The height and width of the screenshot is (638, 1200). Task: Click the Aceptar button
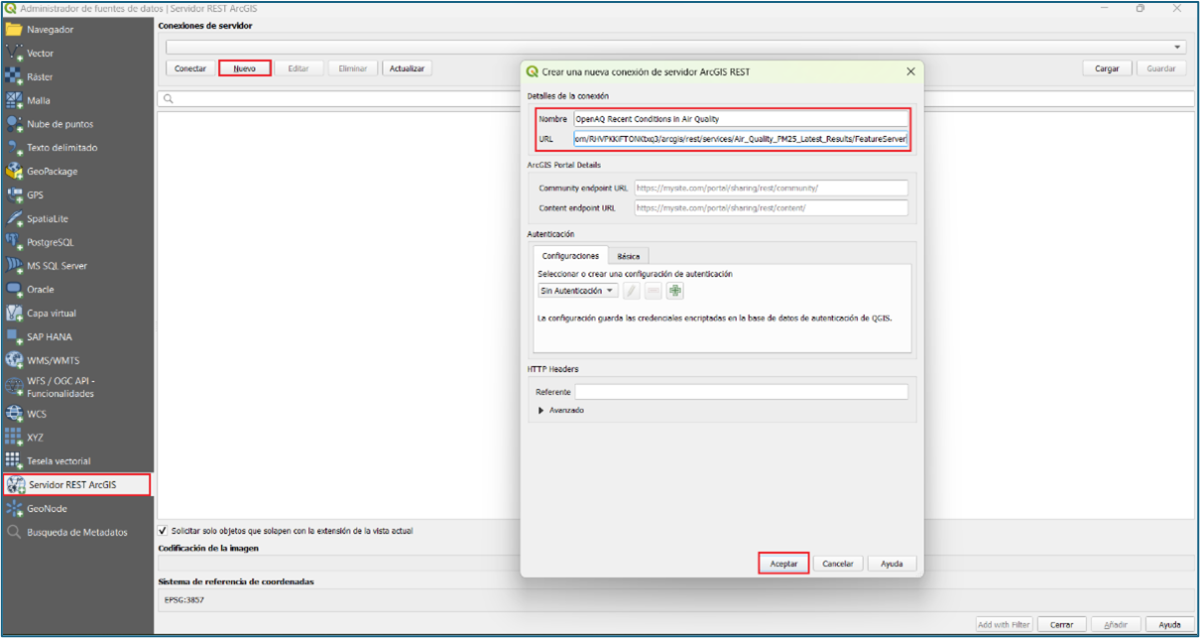[x=783, y=564]
